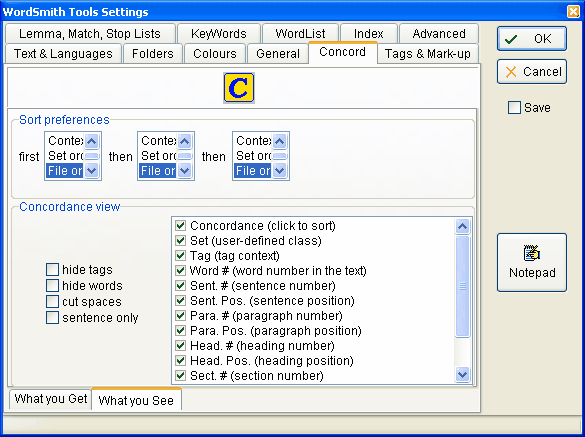Uncheck Sent. # (sentence number) column
Screen dimensions: 585x437
pyautogui.click(x=181, y=285)
